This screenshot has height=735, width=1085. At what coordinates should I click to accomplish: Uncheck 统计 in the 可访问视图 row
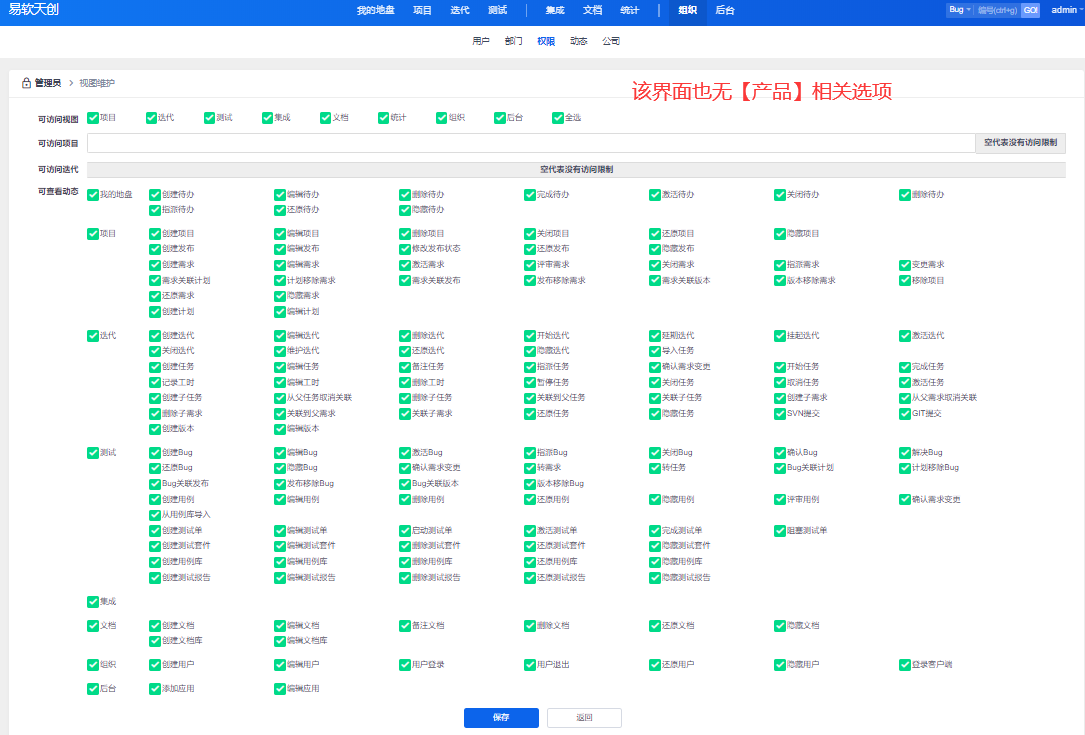(x=384, y=118)
